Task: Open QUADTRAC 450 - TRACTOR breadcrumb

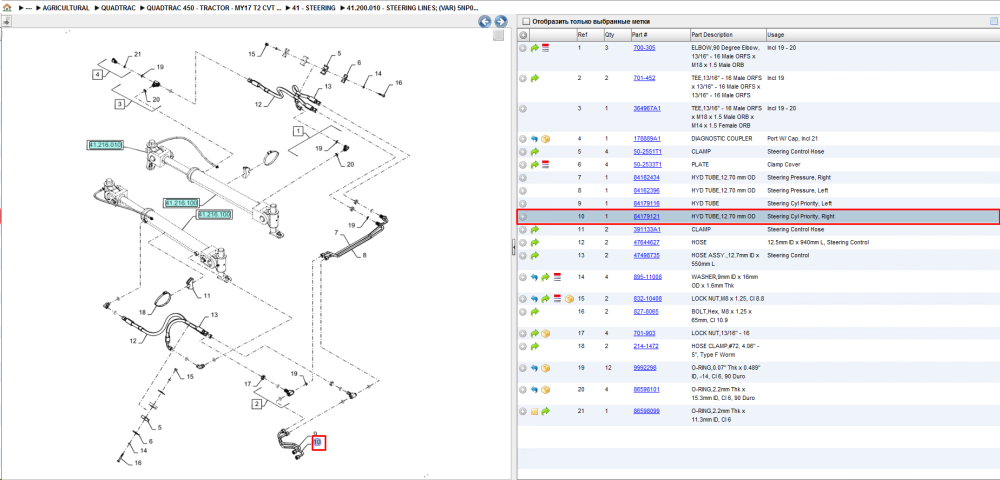Action: (x=214, y=9)
